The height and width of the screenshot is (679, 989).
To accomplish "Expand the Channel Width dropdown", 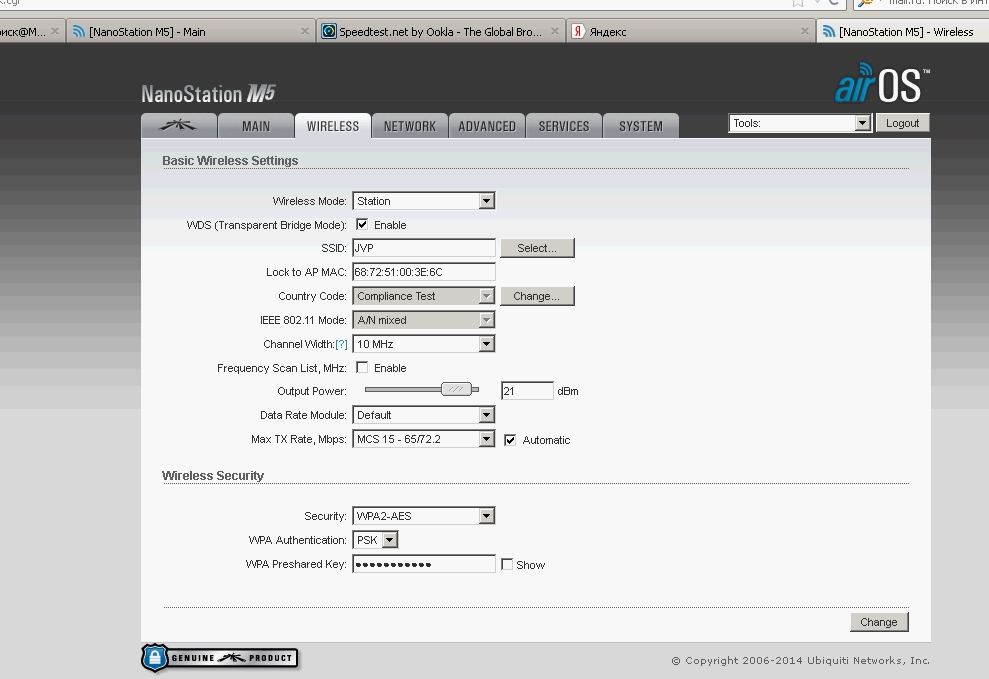I will point(423,344).
